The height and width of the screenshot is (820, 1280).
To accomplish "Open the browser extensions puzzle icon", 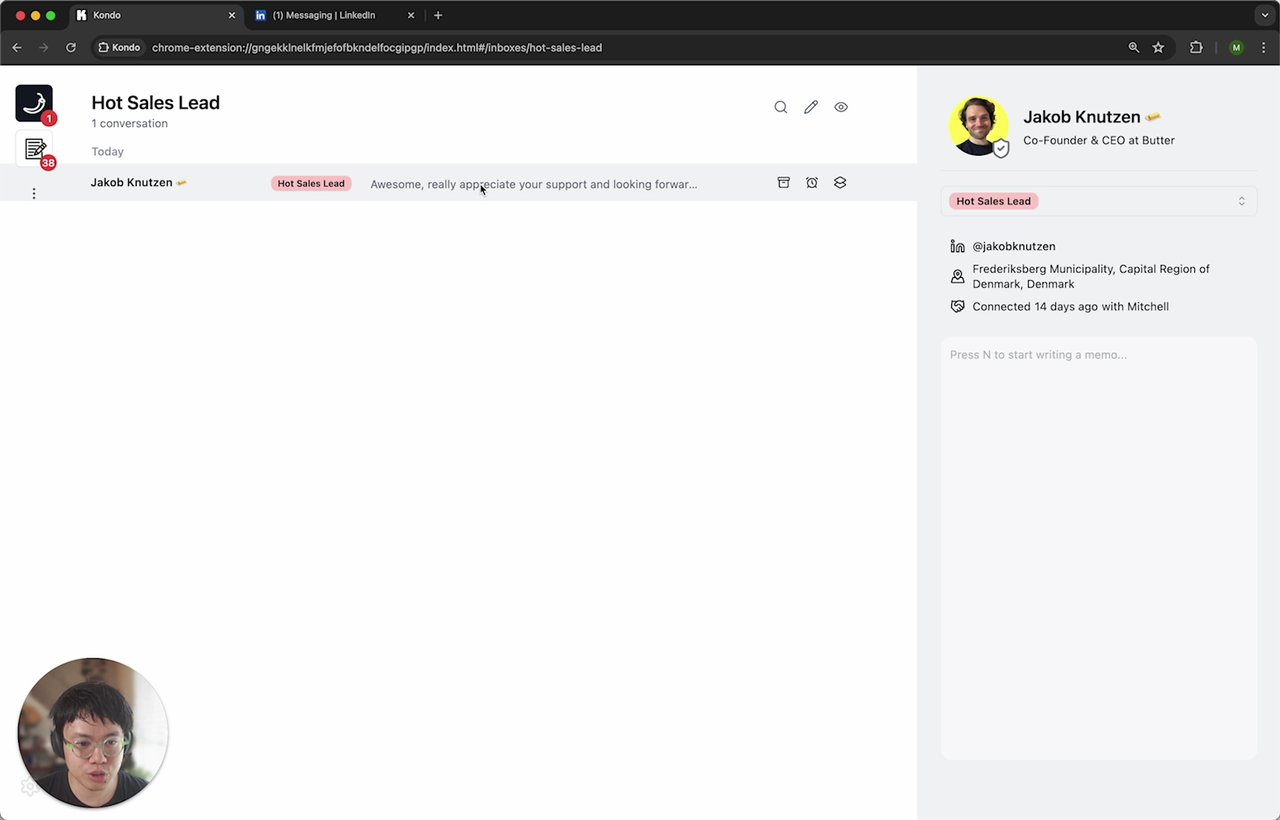I will point(1196,47).
